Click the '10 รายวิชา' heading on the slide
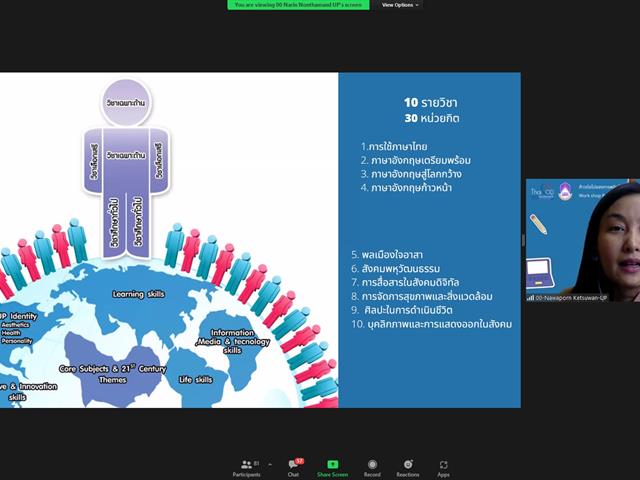The width and height of the screenshot is (640, 480). click(x=431, y=102)
